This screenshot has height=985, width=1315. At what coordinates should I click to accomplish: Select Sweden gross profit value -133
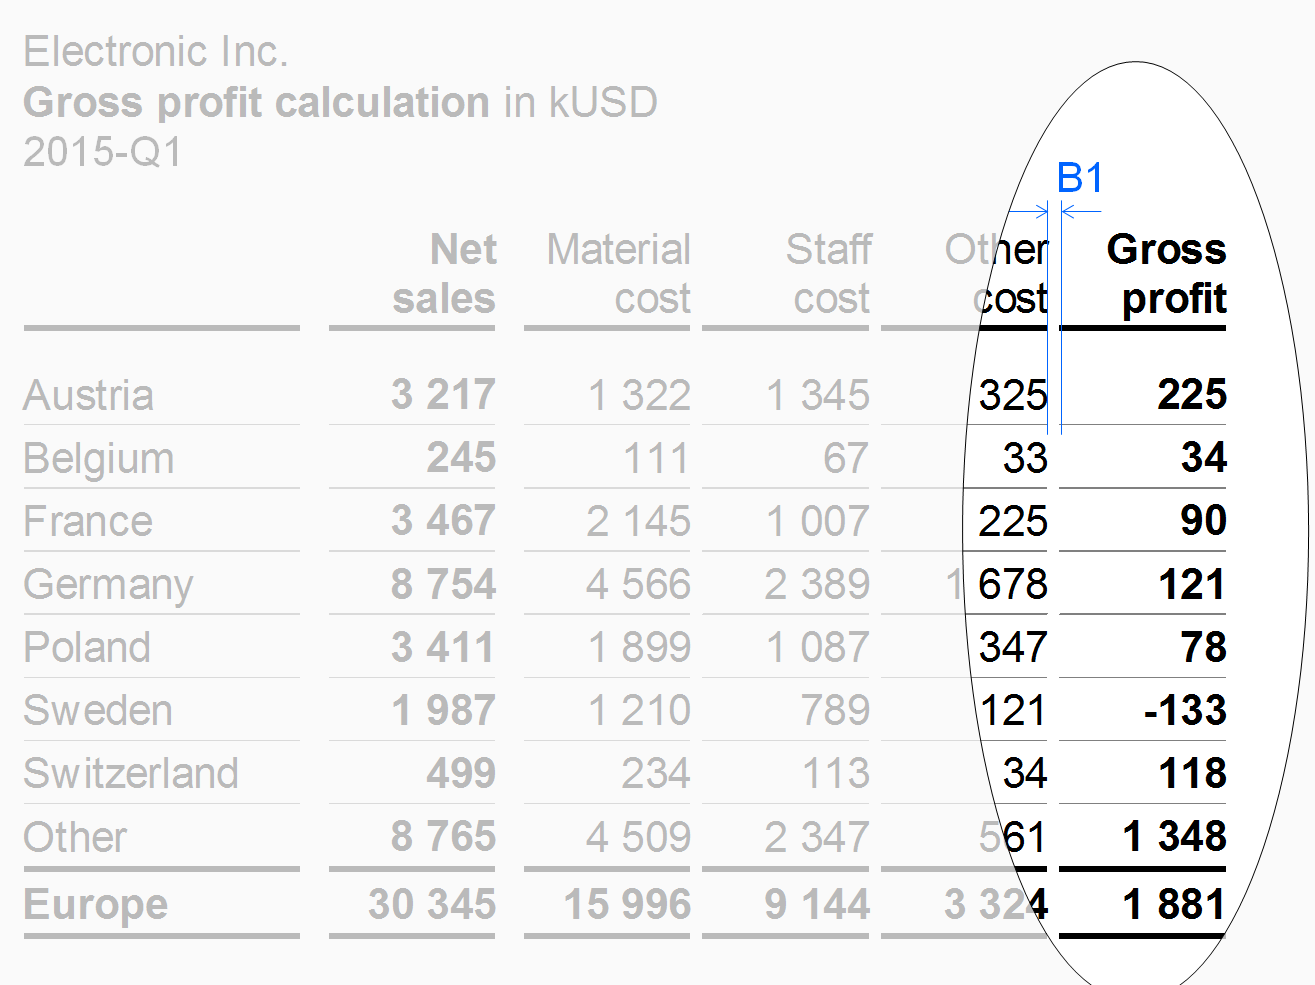point(1185,710)
